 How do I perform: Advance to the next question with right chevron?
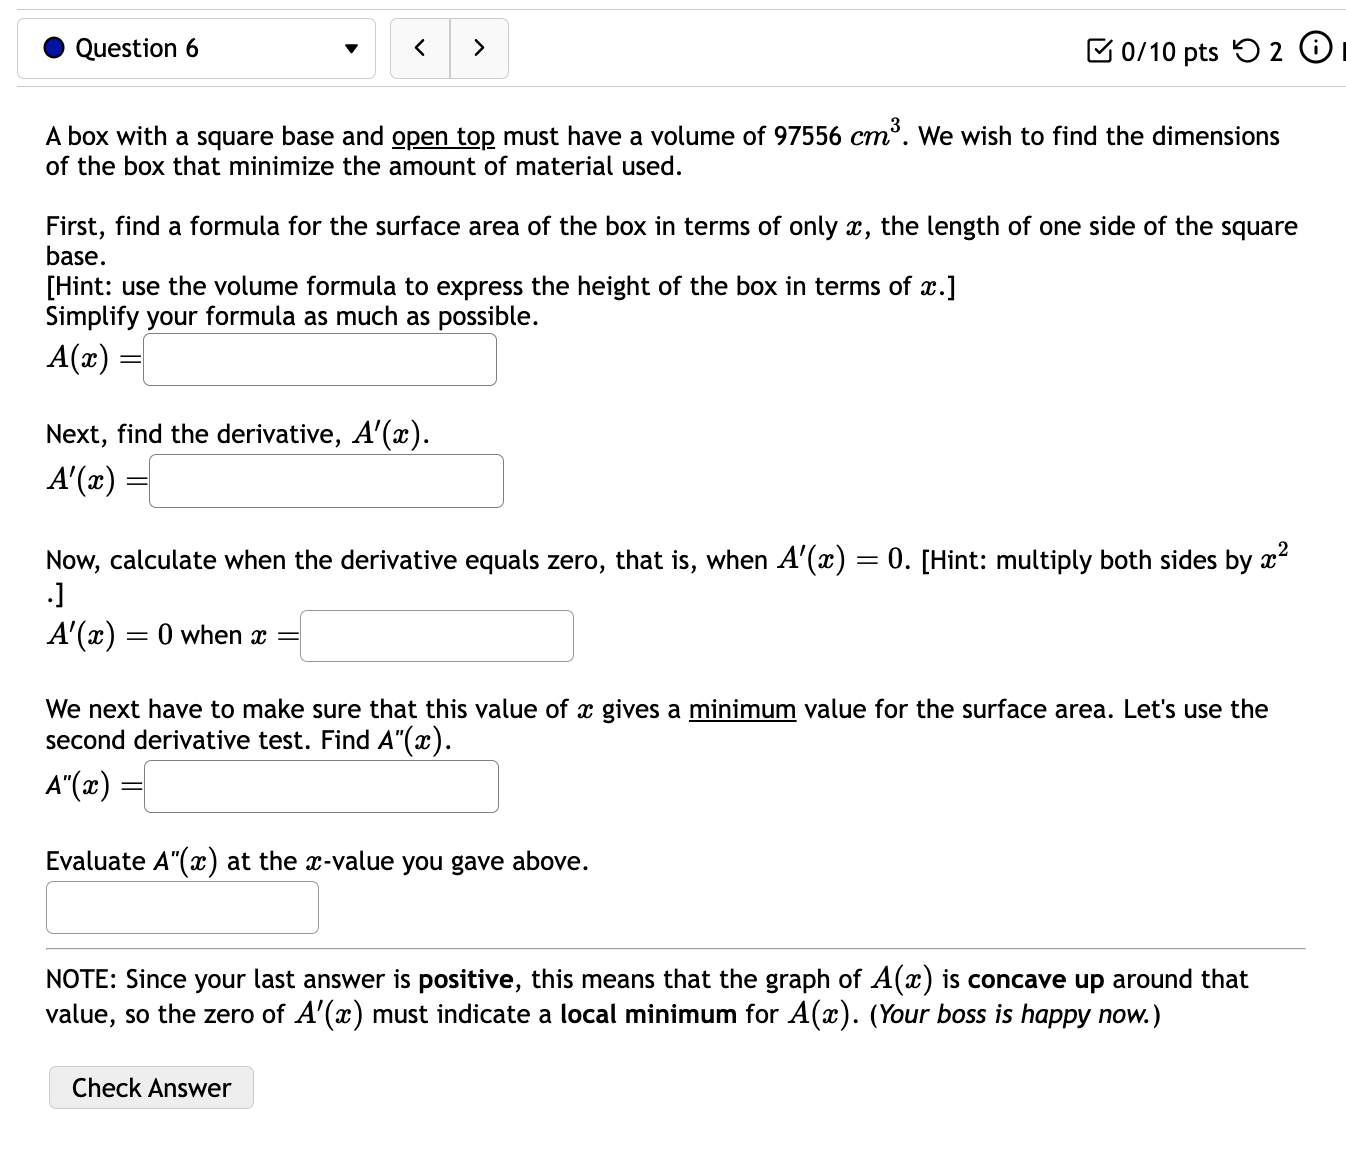click(x=479, y=48)
